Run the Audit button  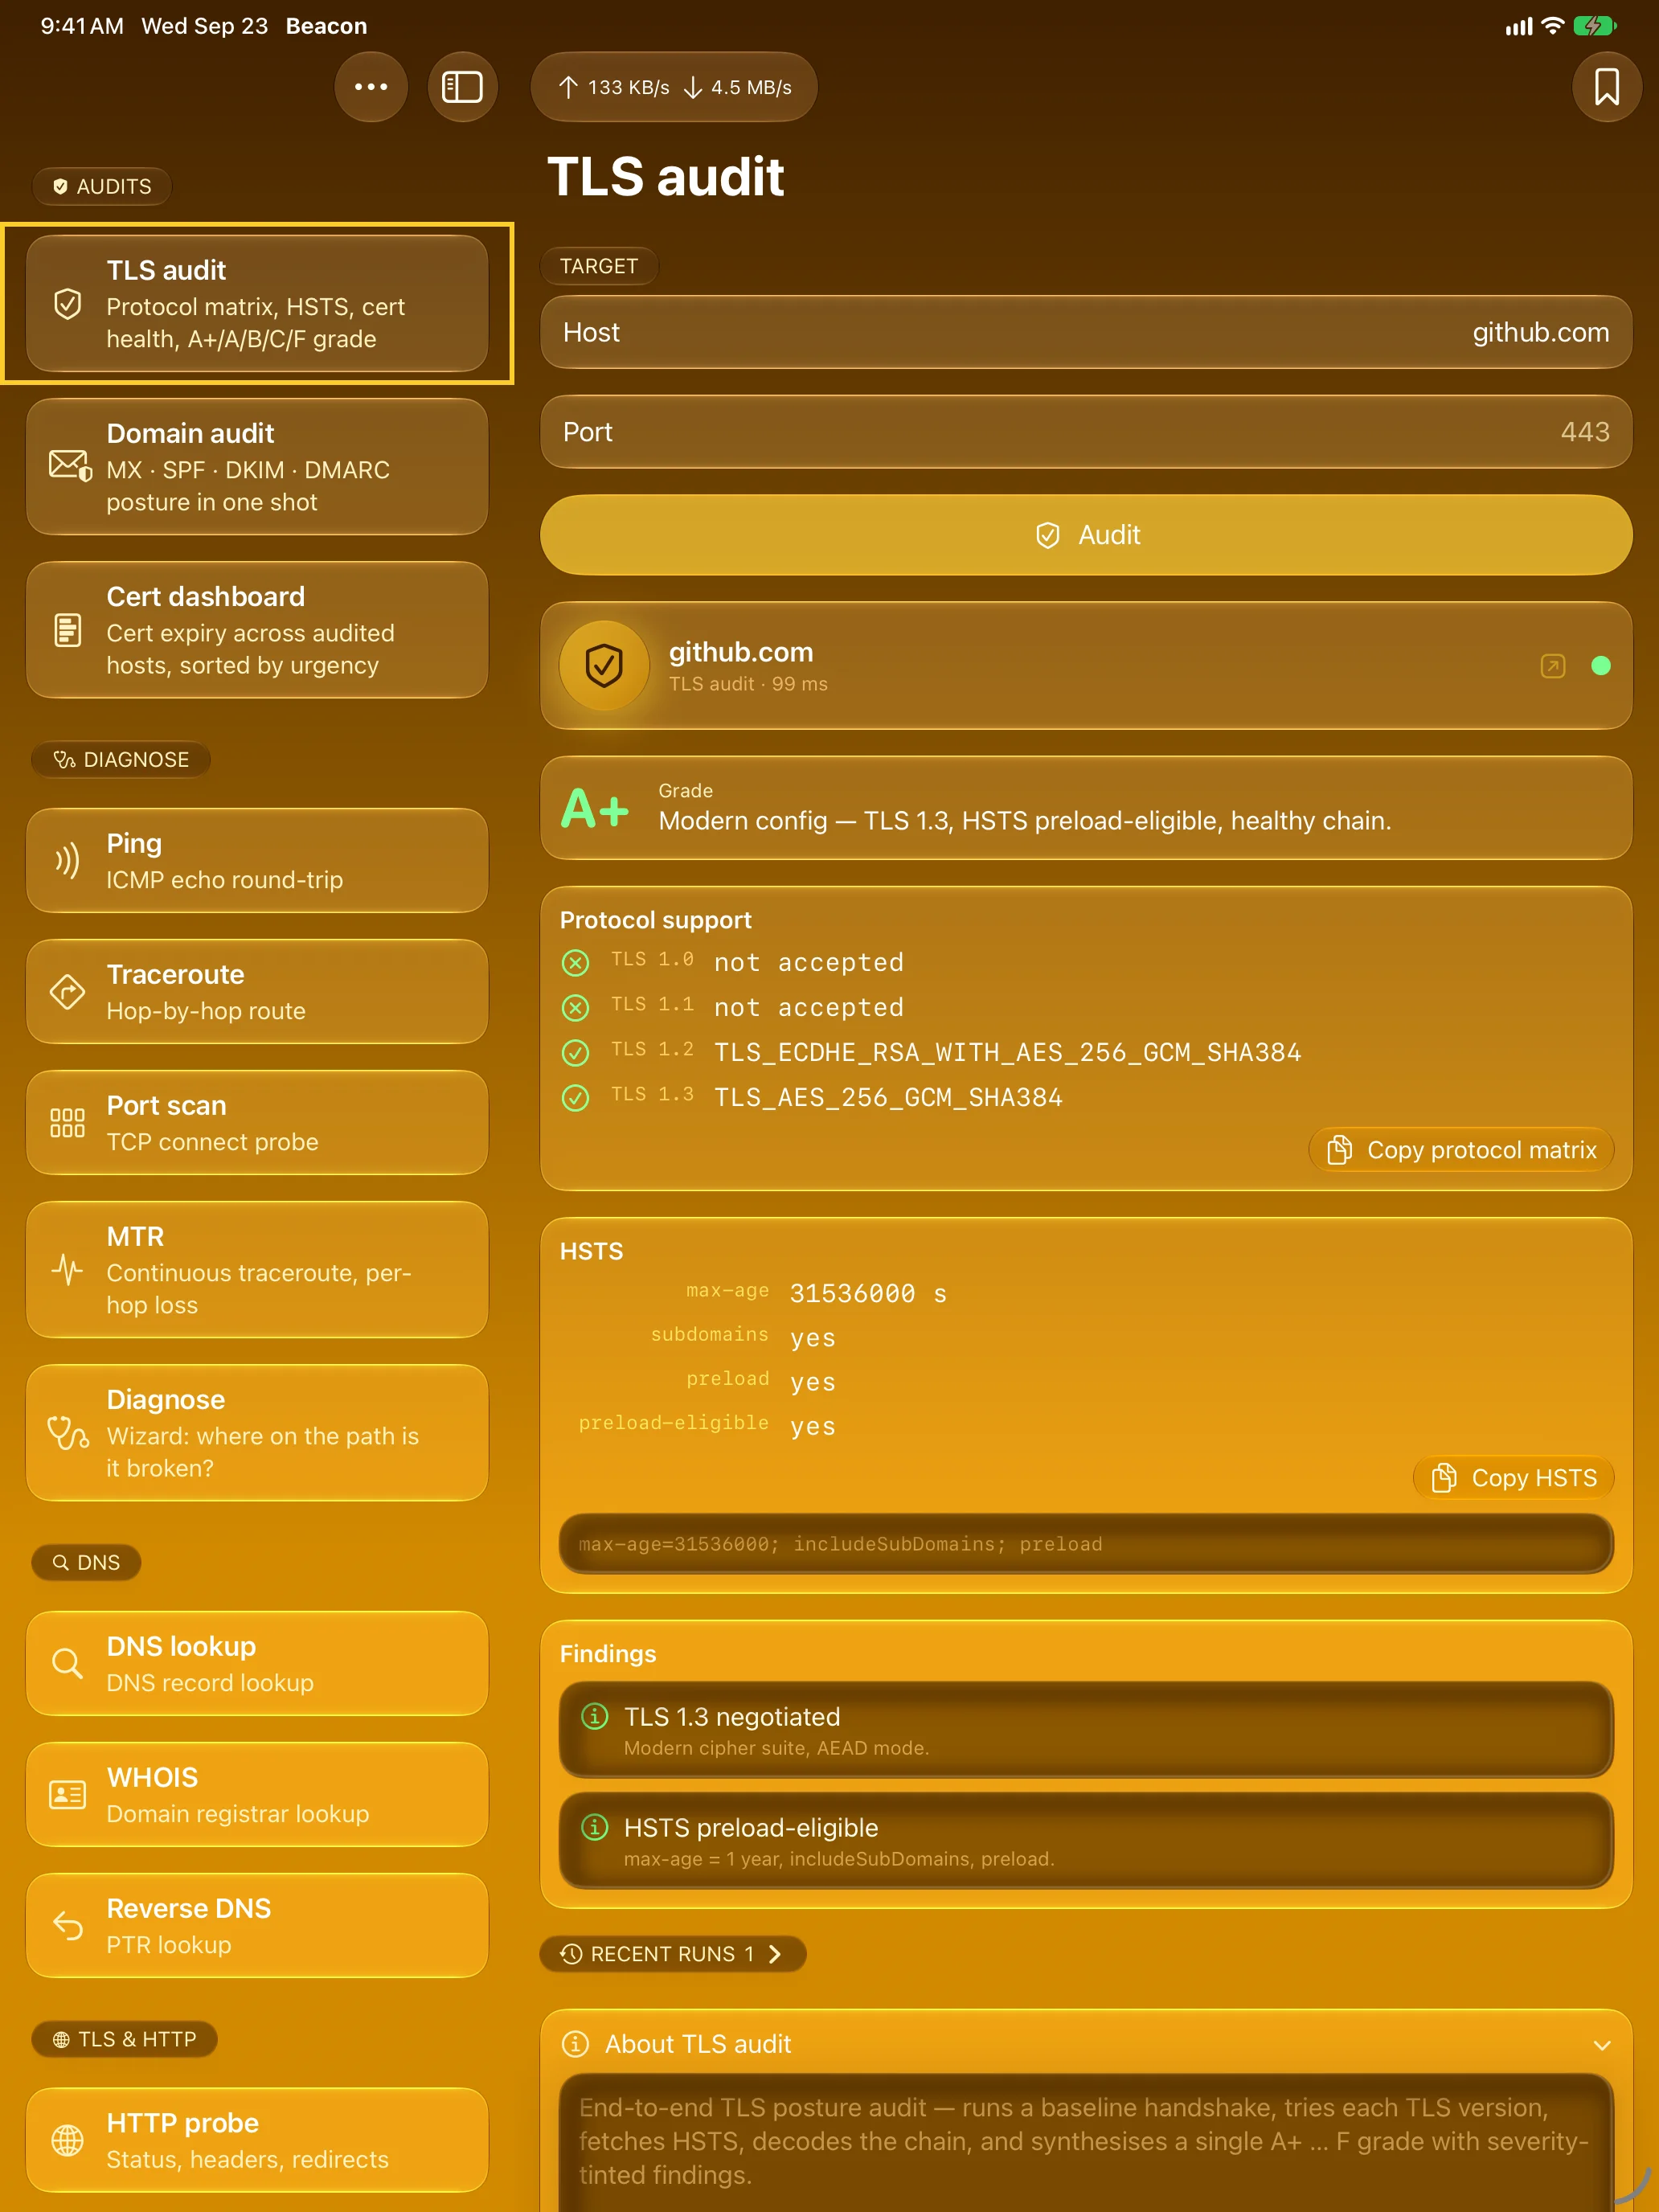tap(1086, 535)
